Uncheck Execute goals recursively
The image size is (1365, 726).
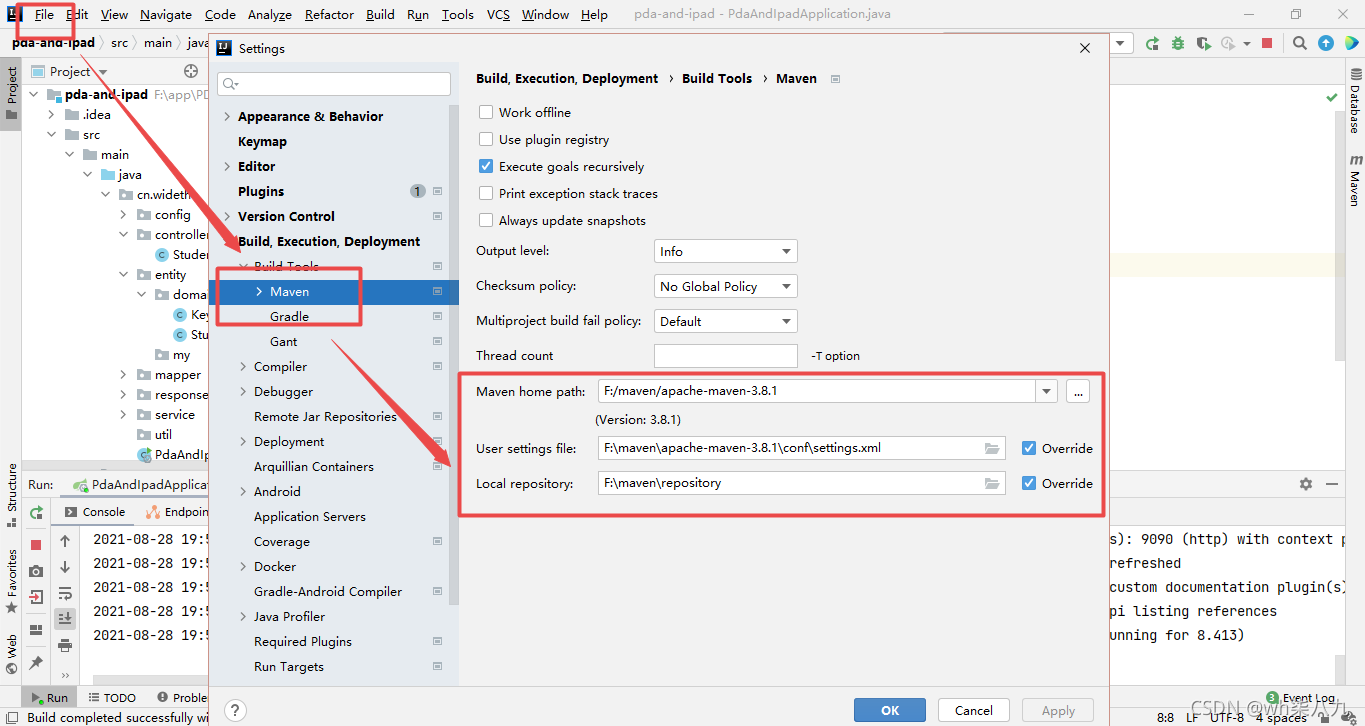486,166
